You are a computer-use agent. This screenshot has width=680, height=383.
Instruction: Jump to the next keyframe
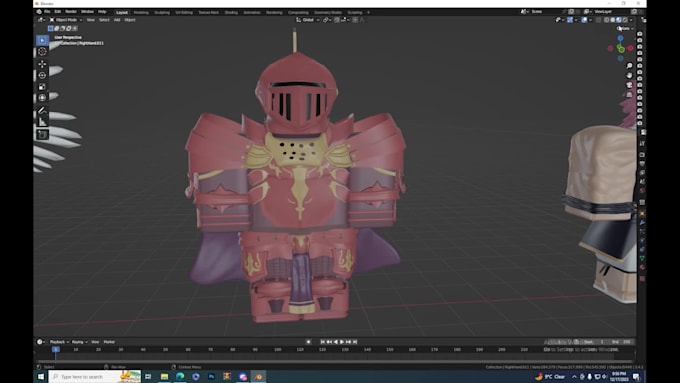pyautogui.click(x=348, y=342)
